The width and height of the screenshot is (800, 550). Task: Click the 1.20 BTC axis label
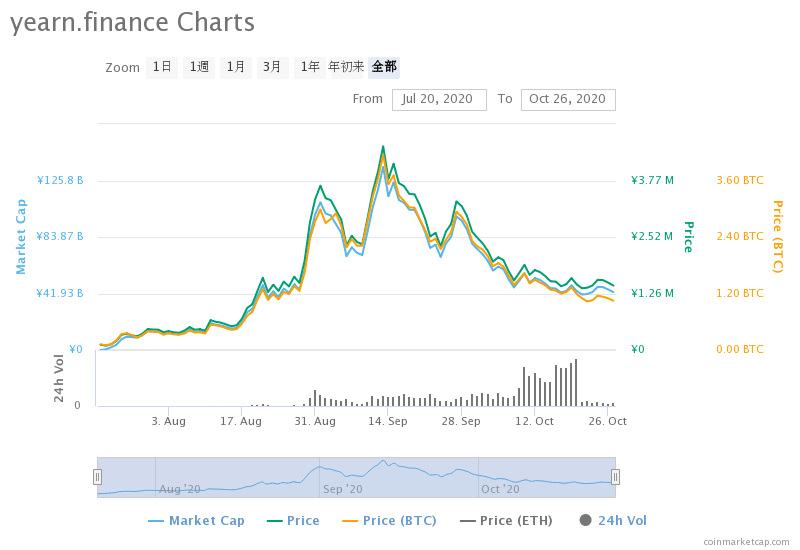coord(740,293)
